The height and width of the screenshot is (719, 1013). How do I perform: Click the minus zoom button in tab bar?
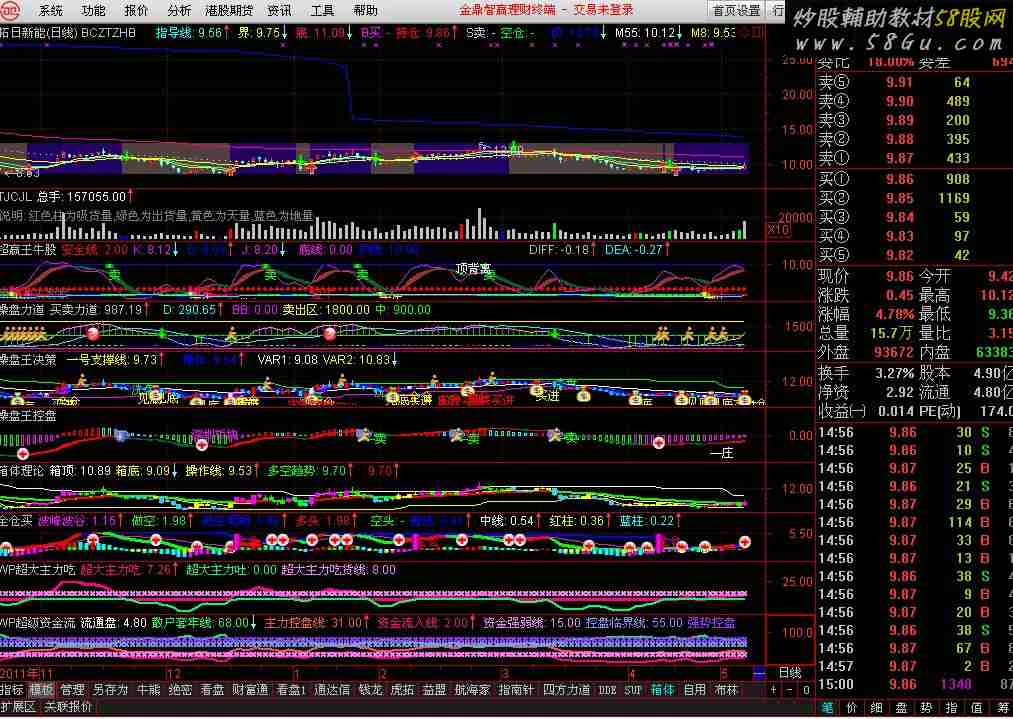pos(789,690)
